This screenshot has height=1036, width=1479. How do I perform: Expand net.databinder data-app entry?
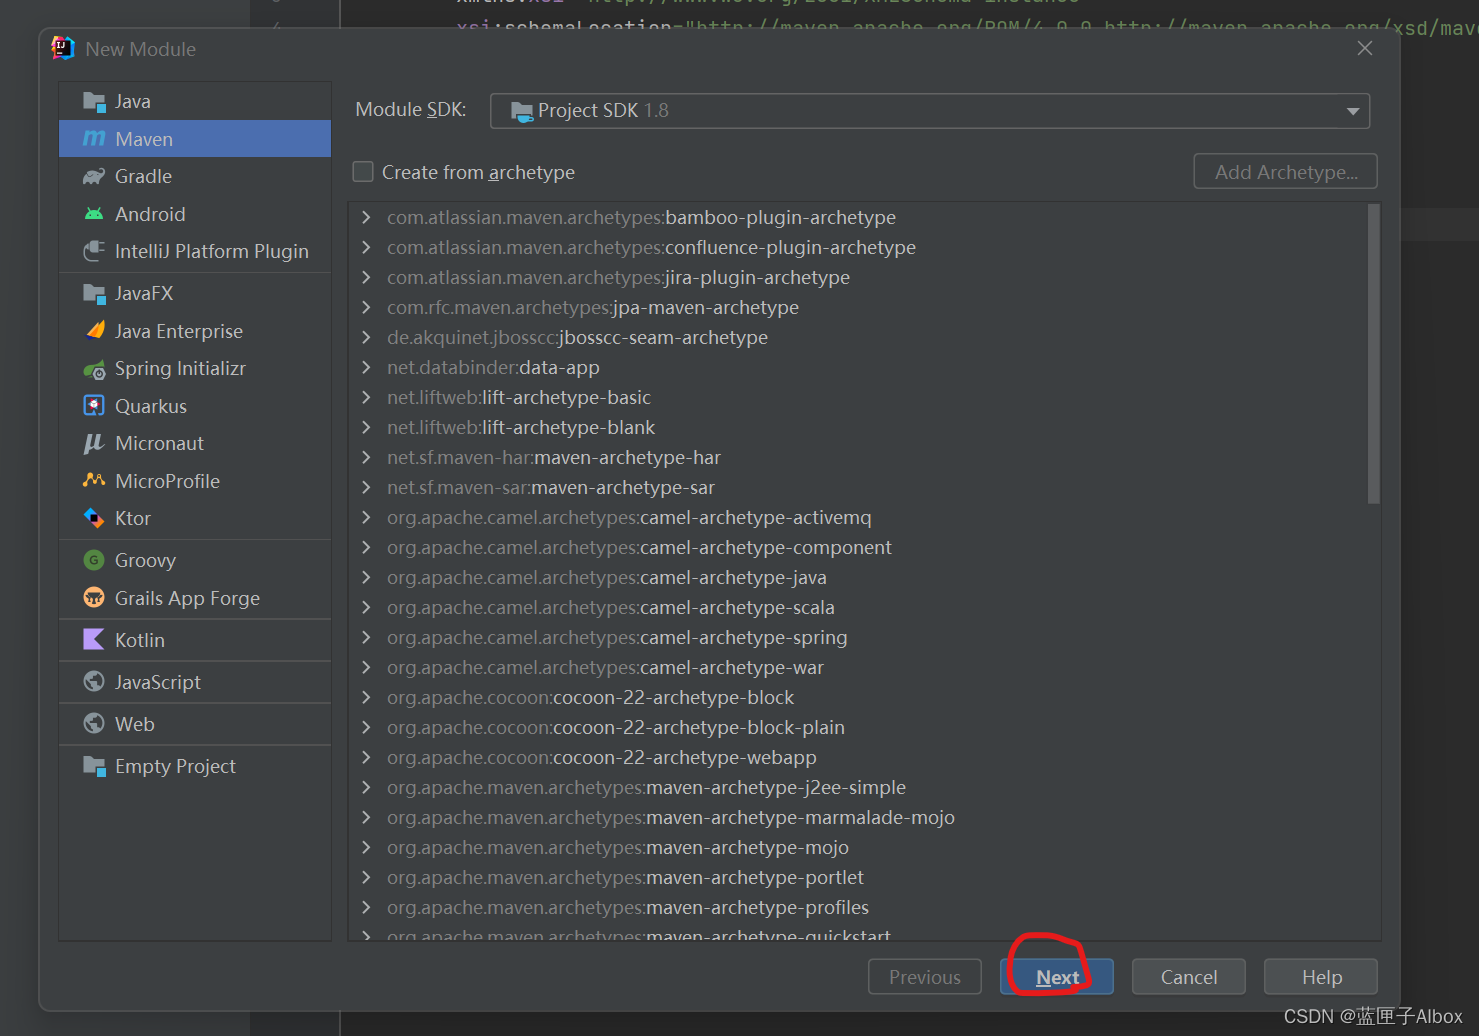pos(366,367)
